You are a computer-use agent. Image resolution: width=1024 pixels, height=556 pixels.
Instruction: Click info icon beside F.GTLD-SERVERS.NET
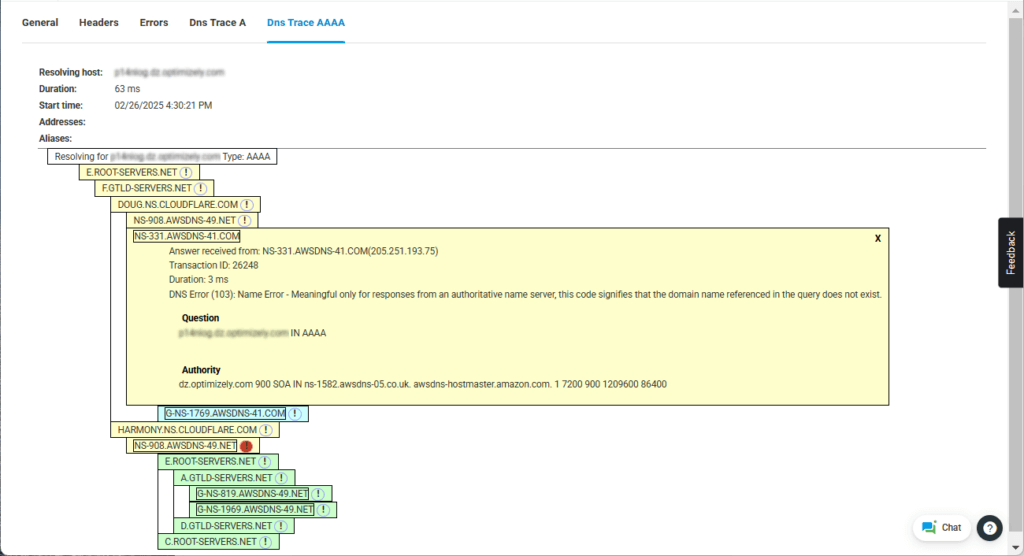pyautogui.click(x=200, y=188)
